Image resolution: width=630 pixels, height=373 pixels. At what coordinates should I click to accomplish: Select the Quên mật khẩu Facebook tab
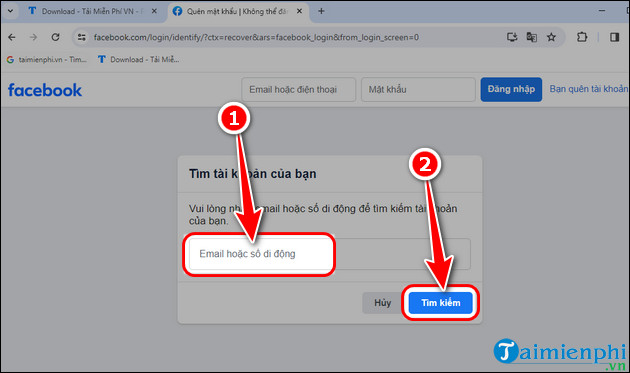(x=237, y=11)
